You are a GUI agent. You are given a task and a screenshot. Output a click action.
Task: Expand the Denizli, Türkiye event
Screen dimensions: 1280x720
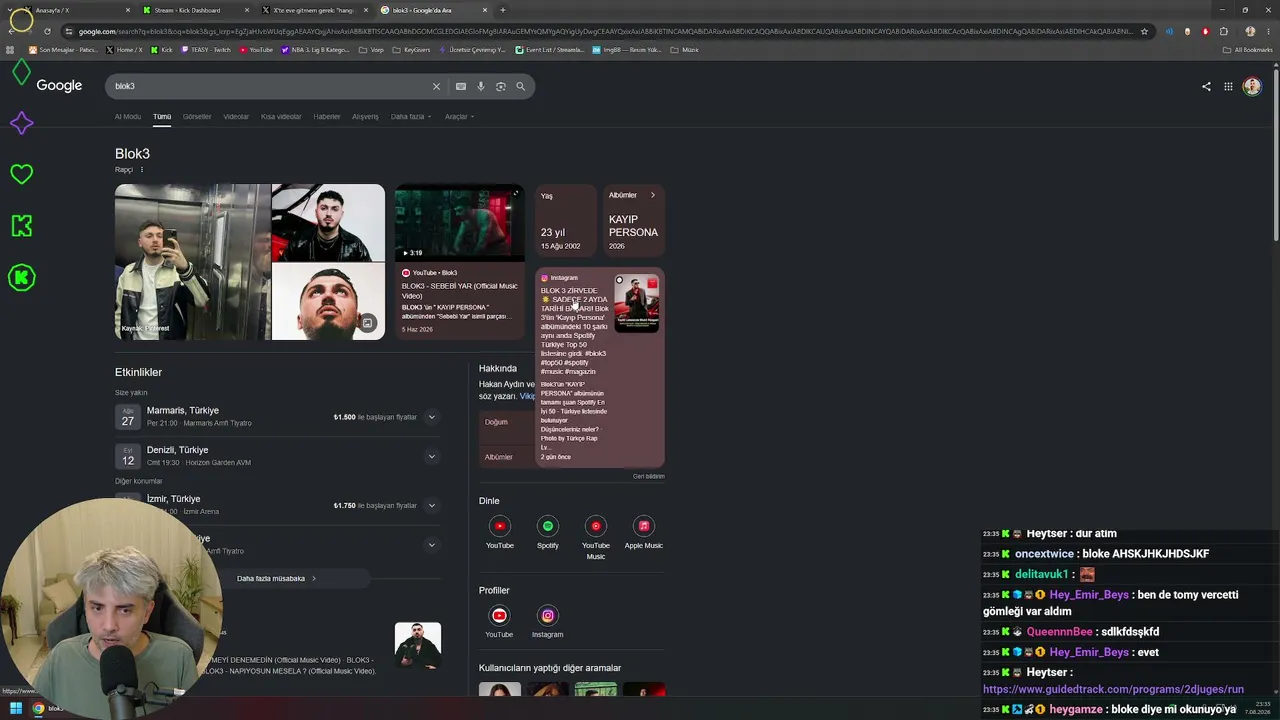(432, 457)
